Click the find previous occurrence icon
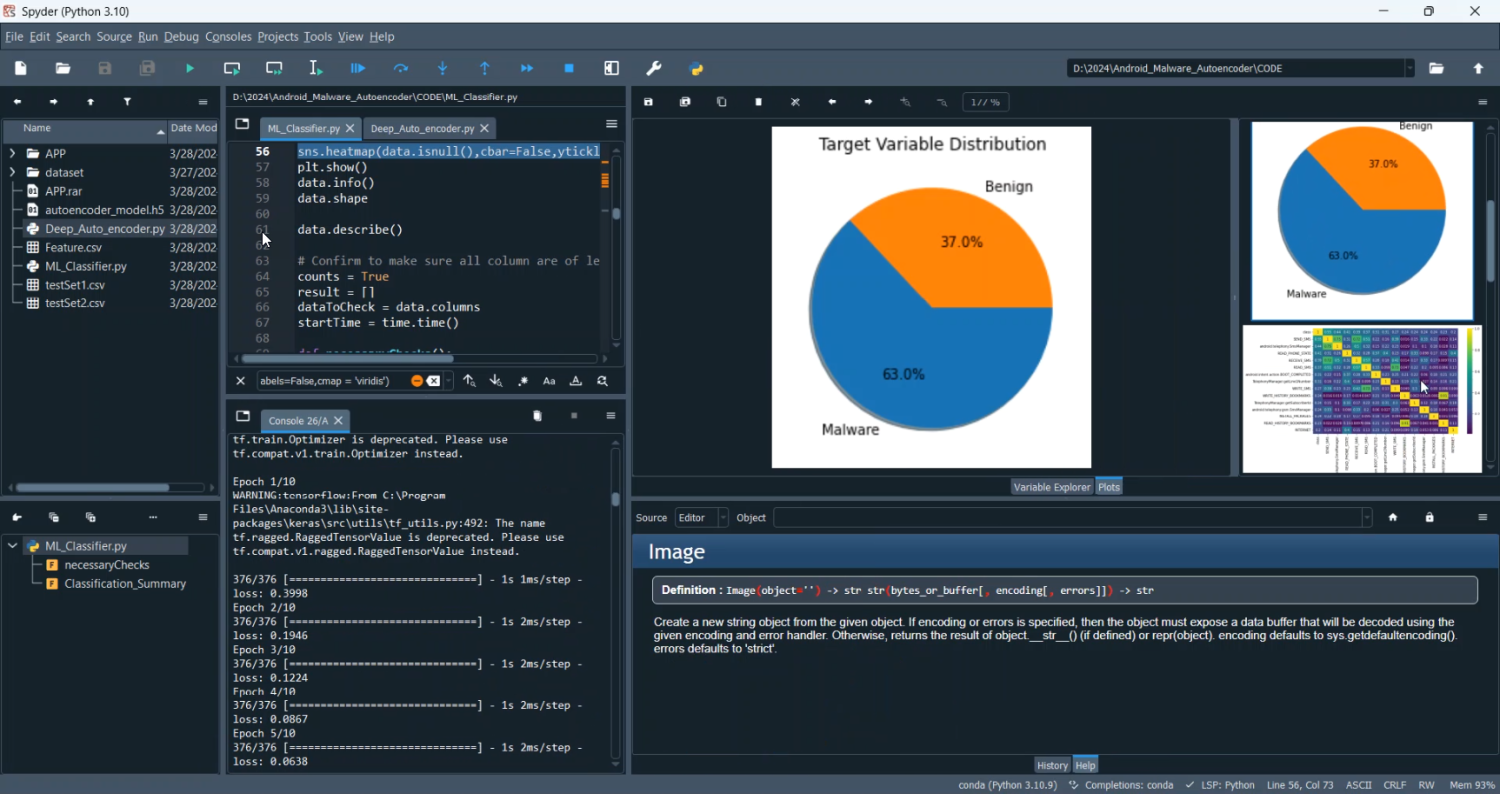1500x794 pixels. (x=469, y=381)
